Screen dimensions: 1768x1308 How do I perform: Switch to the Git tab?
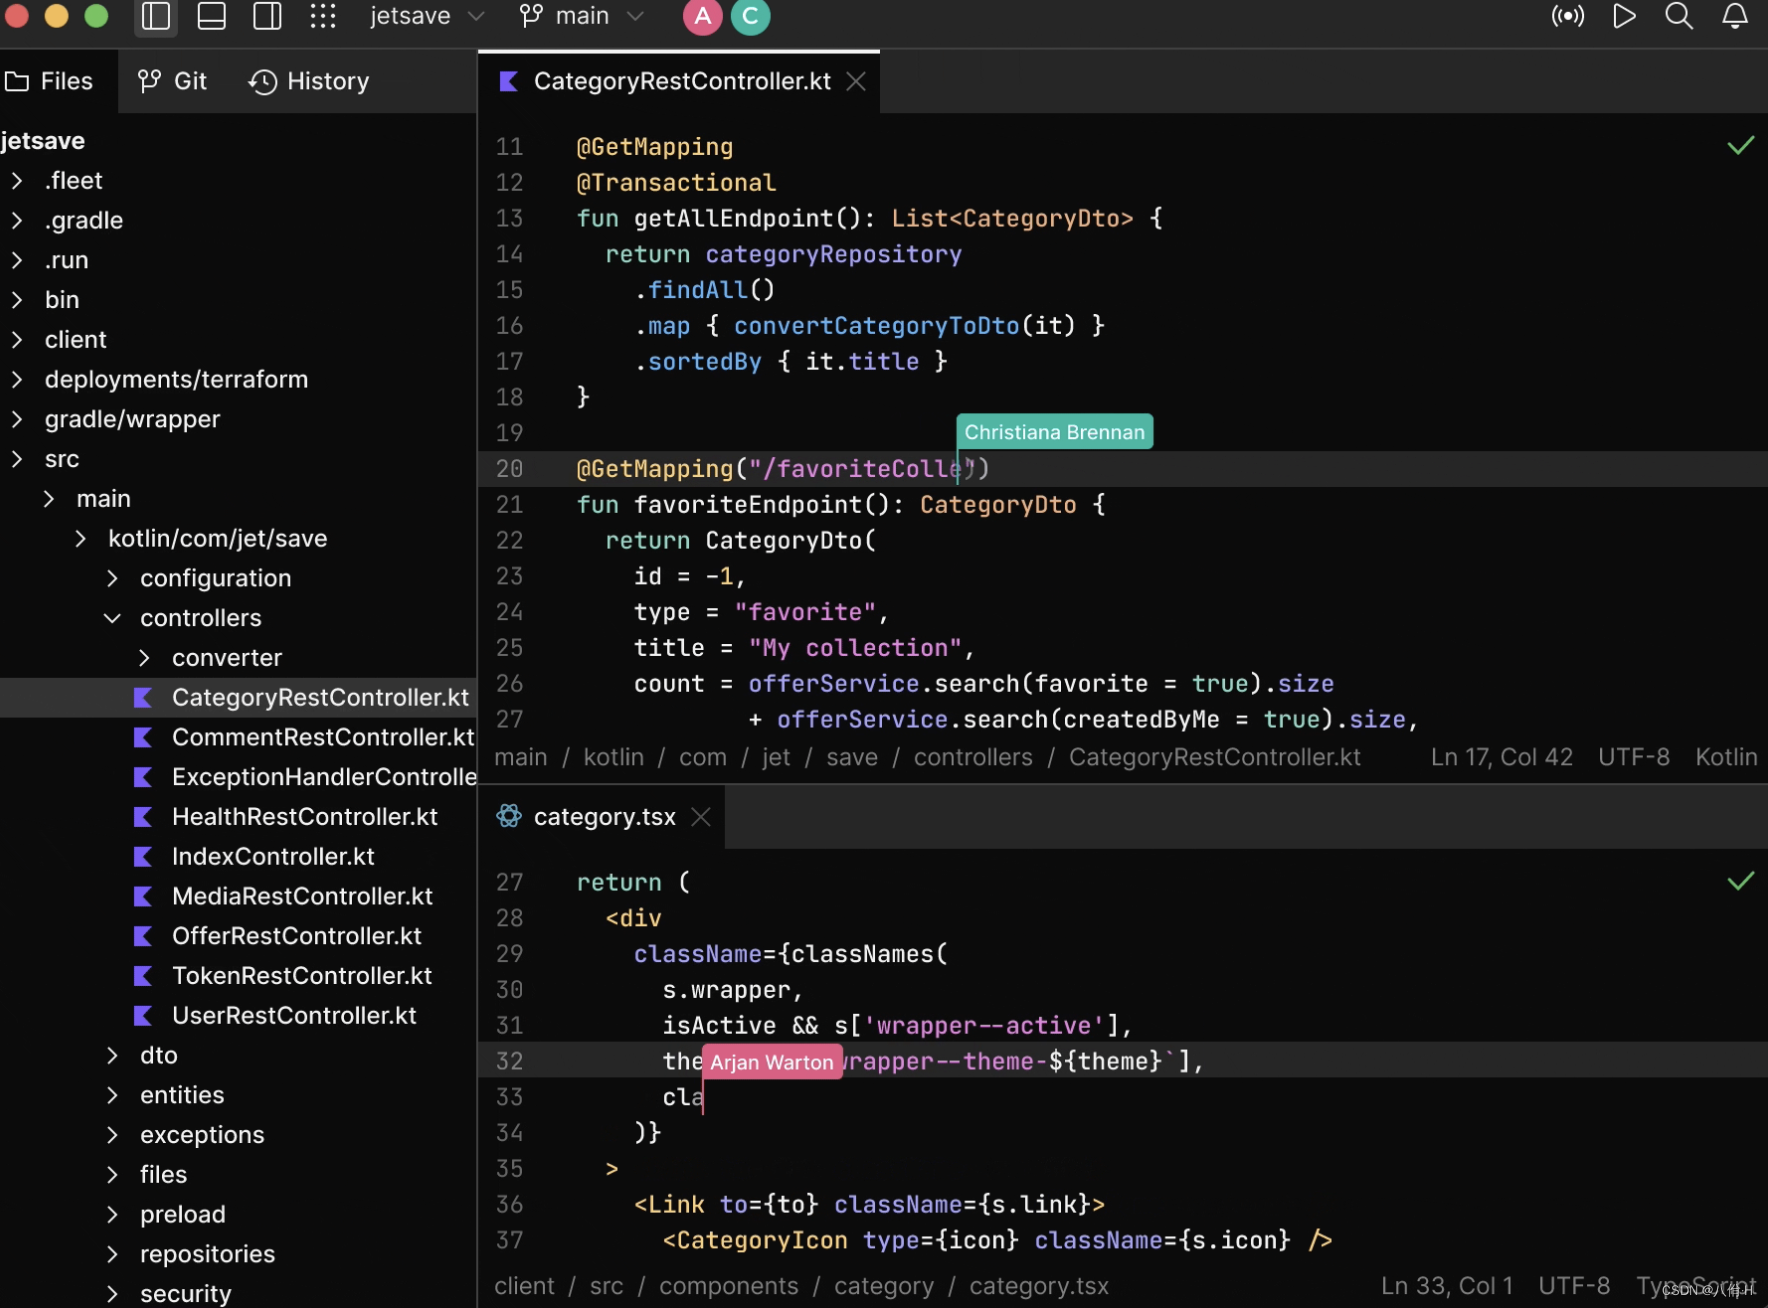point(173,81)
